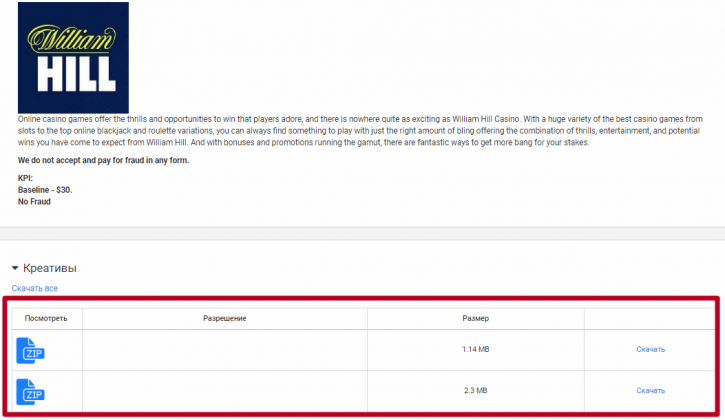
Task: Click the 'We do not accept and pay for fraud' text
Action: point(104,161)
